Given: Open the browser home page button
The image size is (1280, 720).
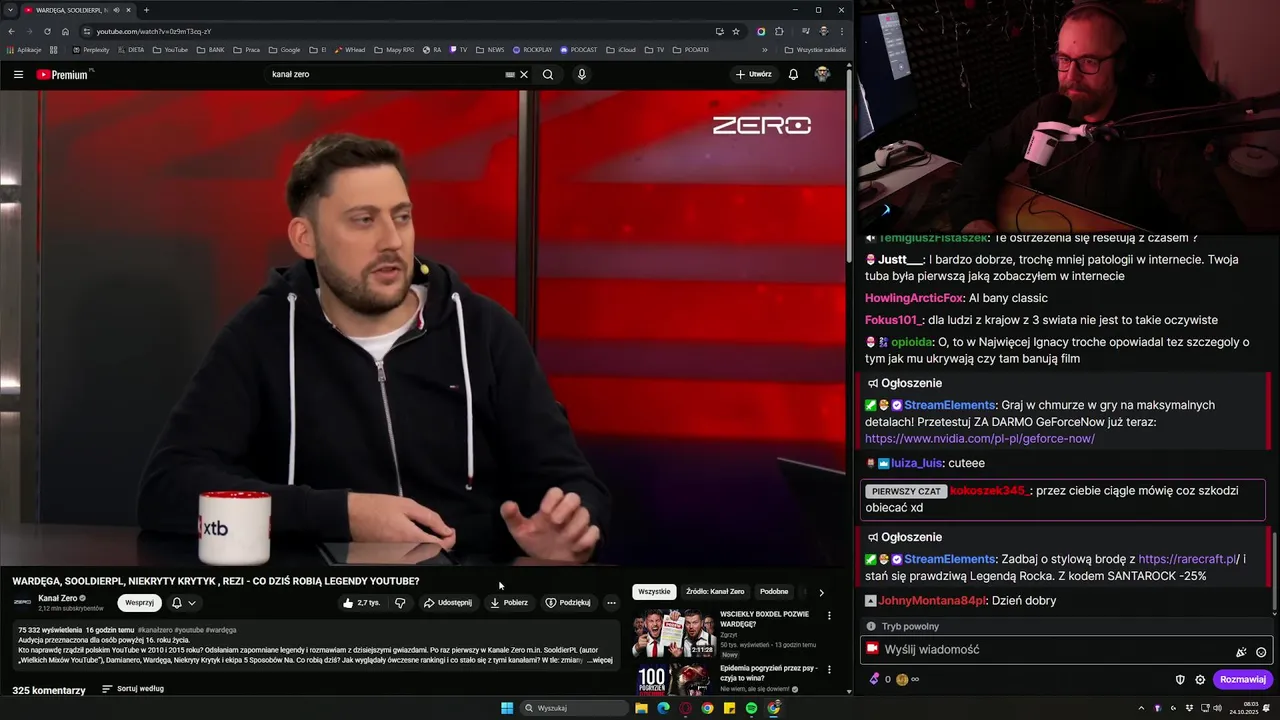Looking at the screenshot, I should tap(65, 31).
